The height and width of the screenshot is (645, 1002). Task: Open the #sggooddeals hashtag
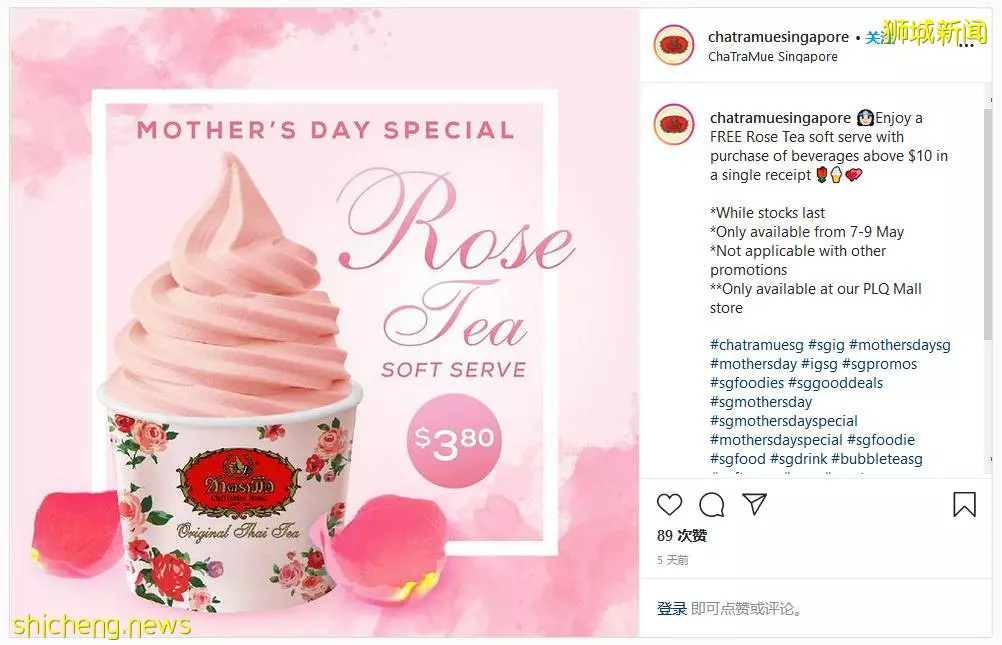(836, 383)
